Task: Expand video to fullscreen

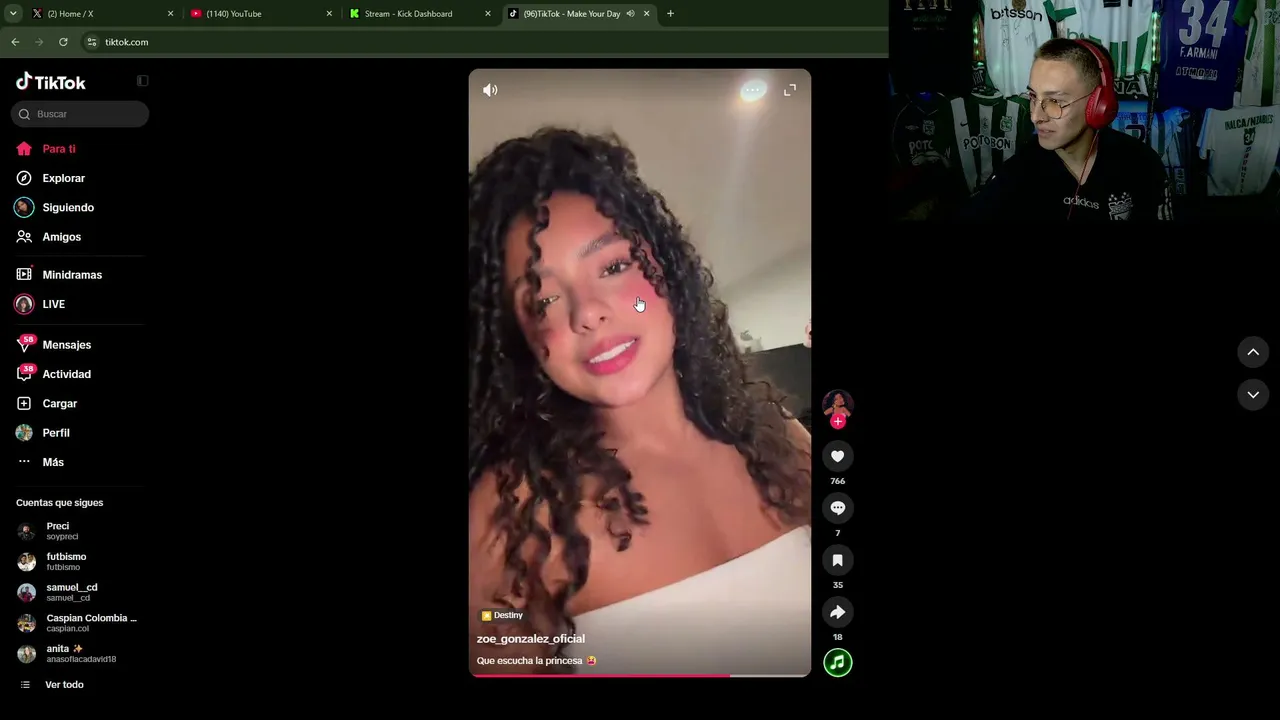Action: (790, 90)
